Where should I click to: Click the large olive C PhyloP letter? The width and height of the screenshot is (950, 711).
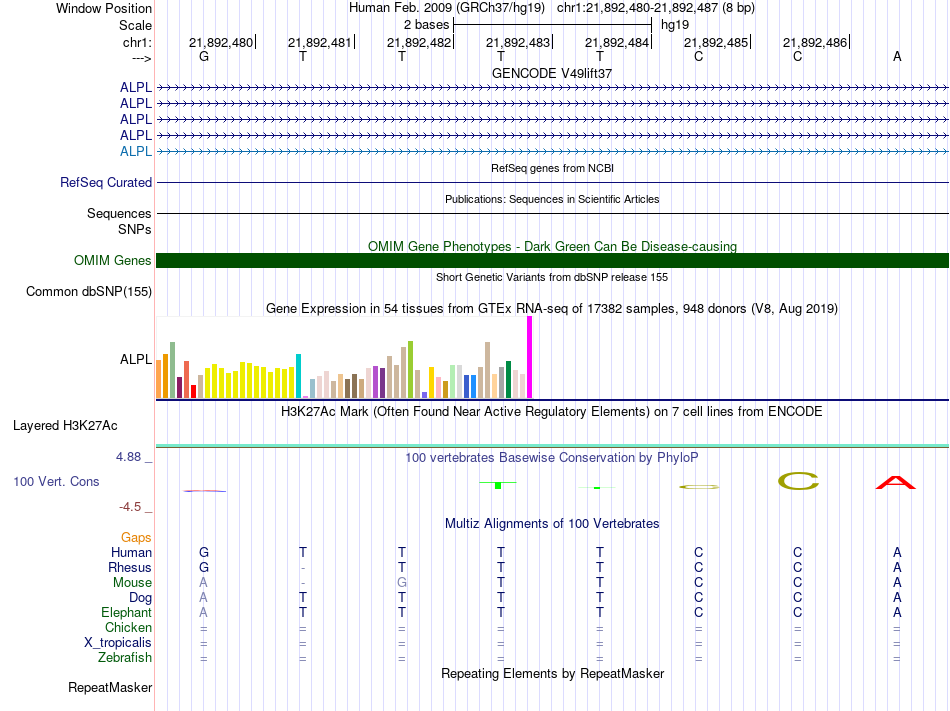[798, 481]
